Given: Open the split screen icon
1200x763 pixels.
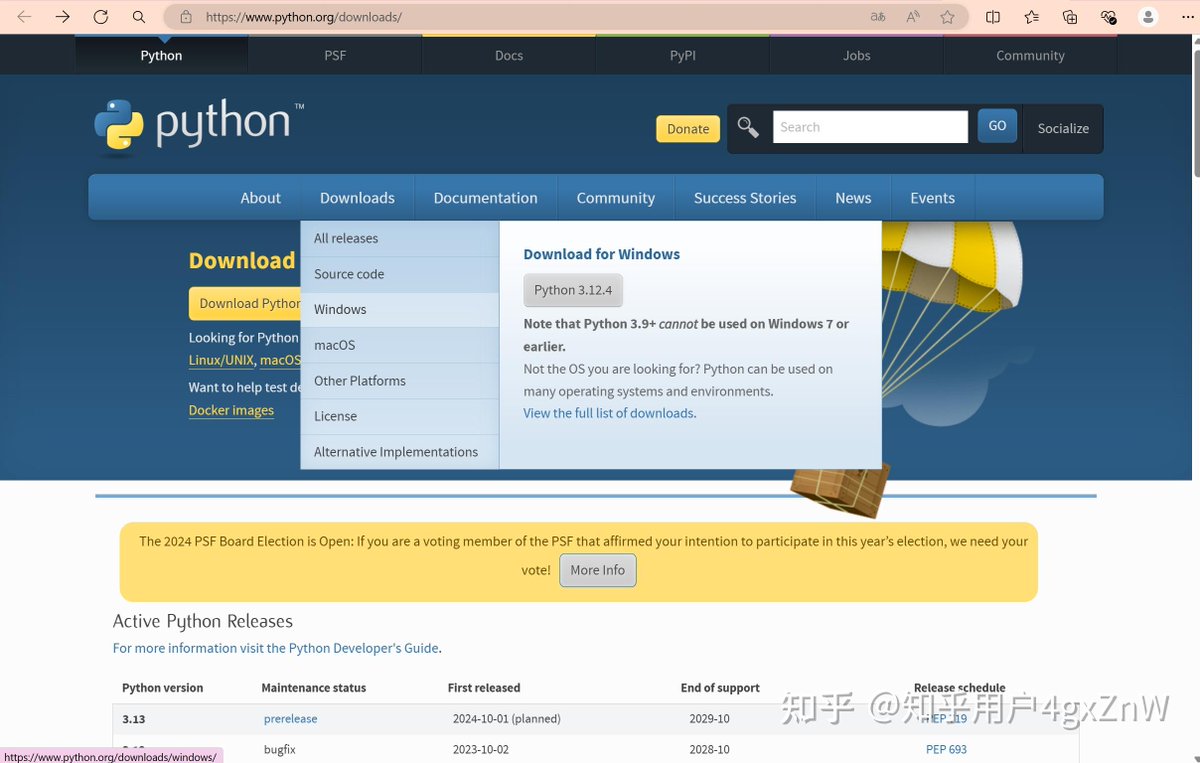Looking at the screenshot, I should 993,17.
